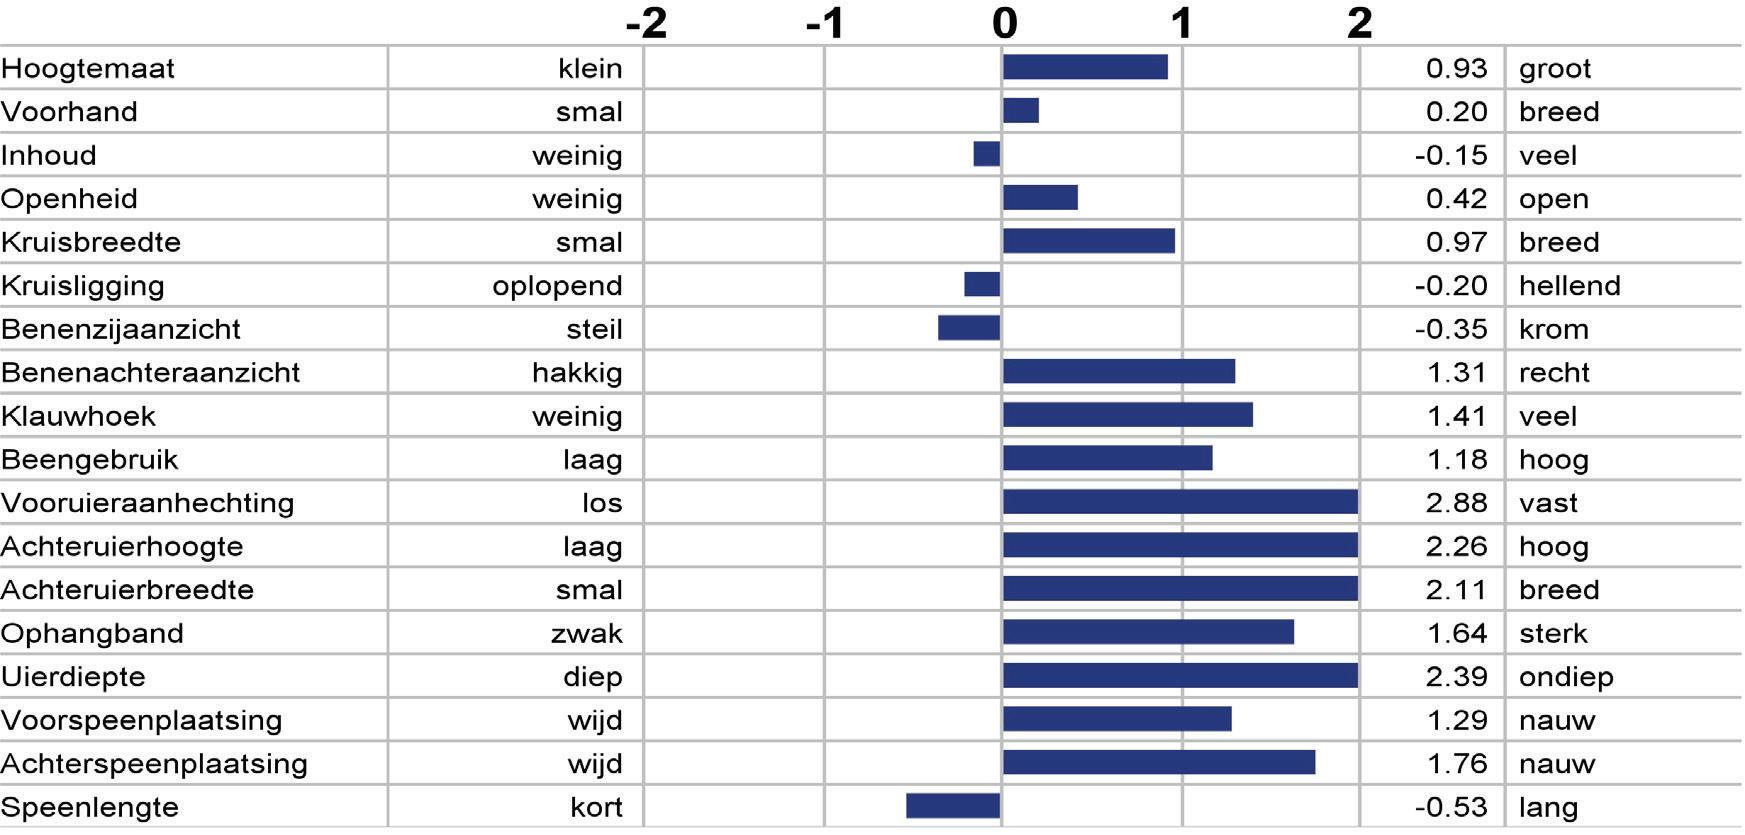The width and height of the screenshot is (1745, 835).
Task: Select the Inhoud negative bar
Action: pos(987,154)
